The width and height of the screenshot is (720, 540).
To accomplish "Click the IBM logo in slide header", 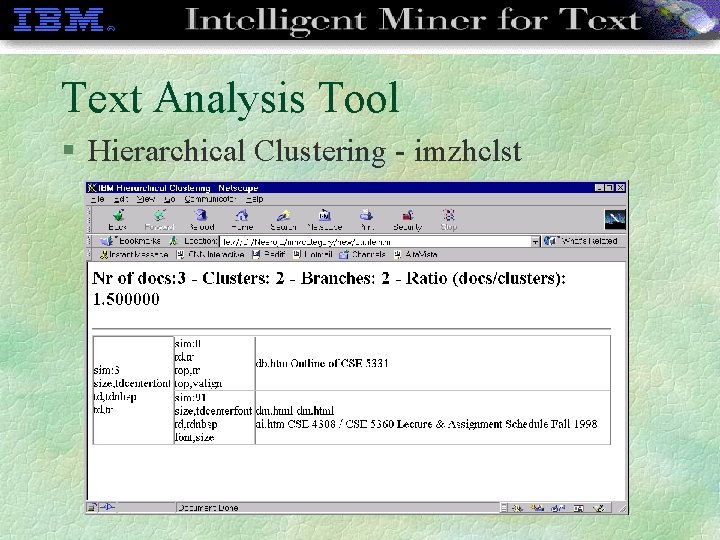I will pyautogui.click(x=64, y=20).
